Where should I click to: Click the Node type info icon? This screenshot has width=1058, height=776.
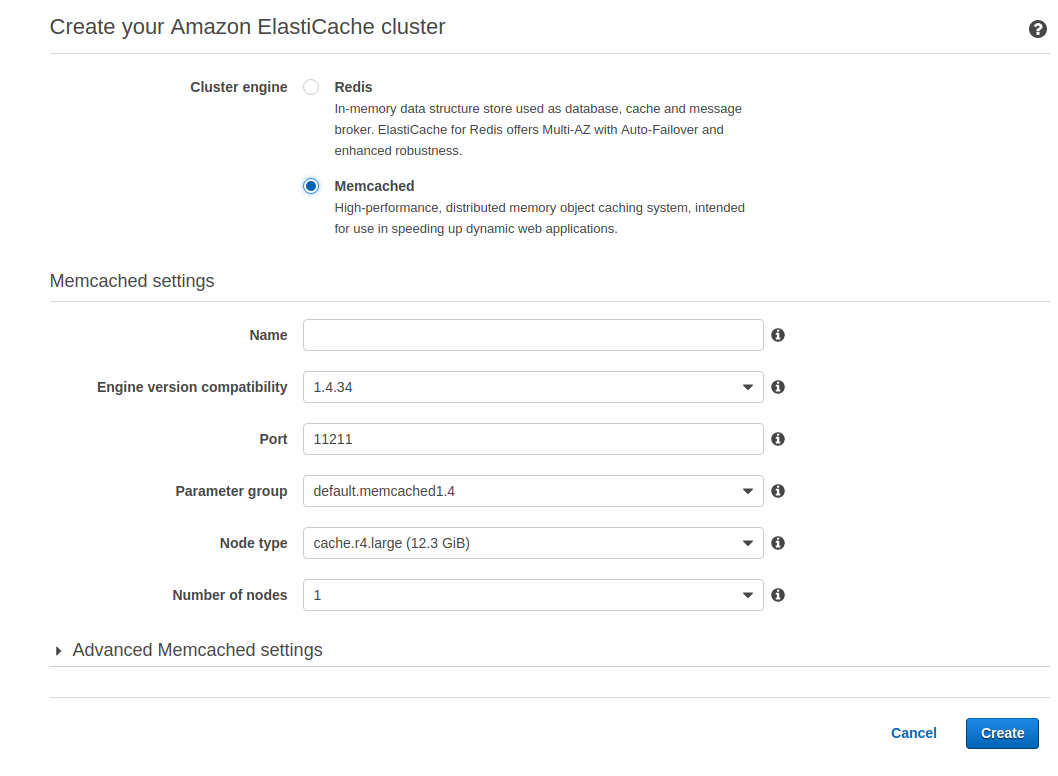[x=778, y=543]
